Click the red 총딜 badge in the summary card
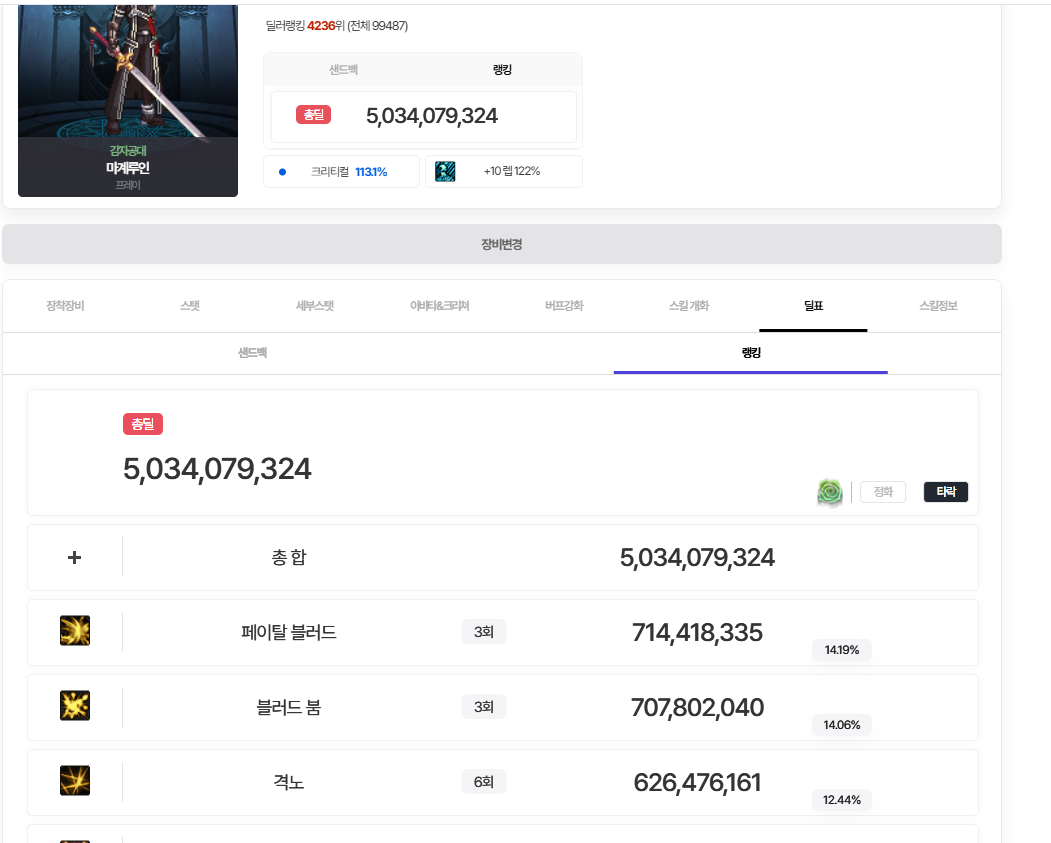 (313, 115)
